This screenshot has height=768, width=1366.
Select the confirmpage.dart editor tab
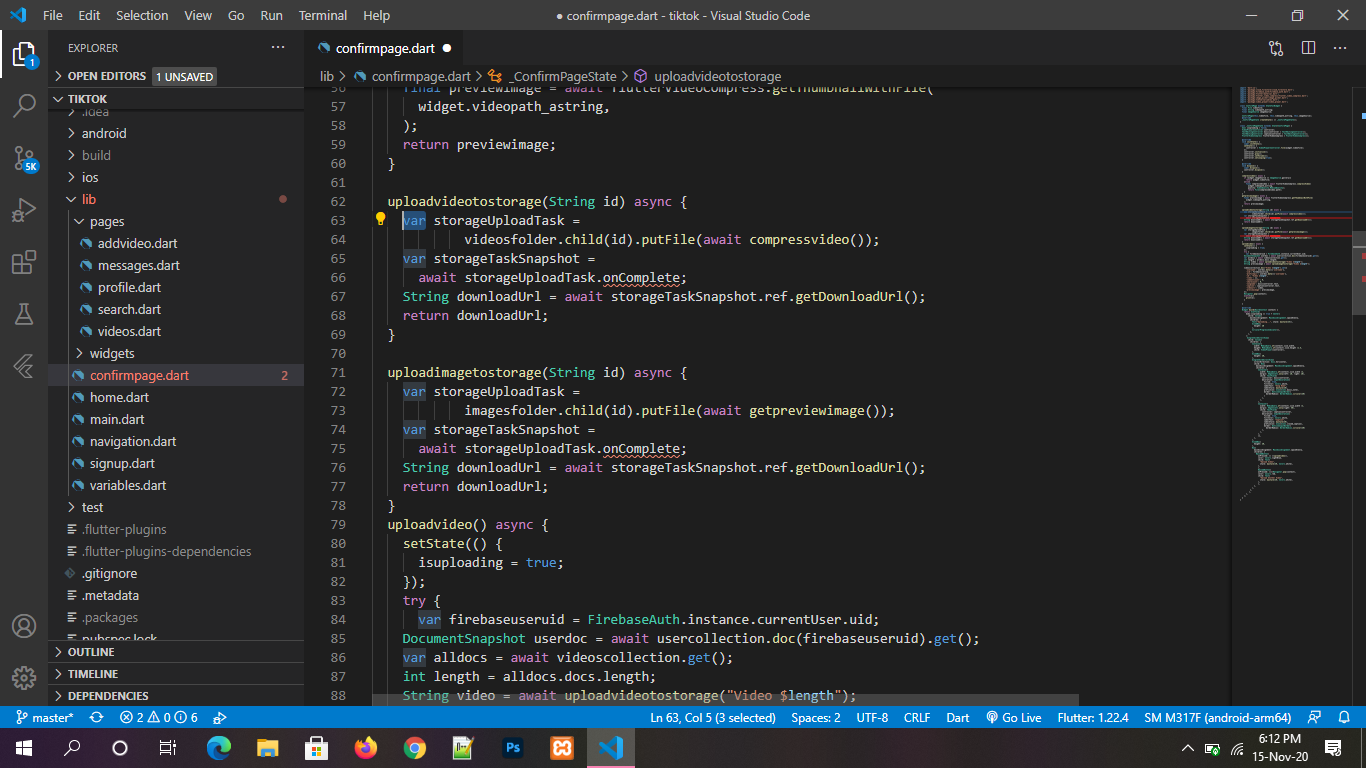pyautogui.click(x=384, y=48)
